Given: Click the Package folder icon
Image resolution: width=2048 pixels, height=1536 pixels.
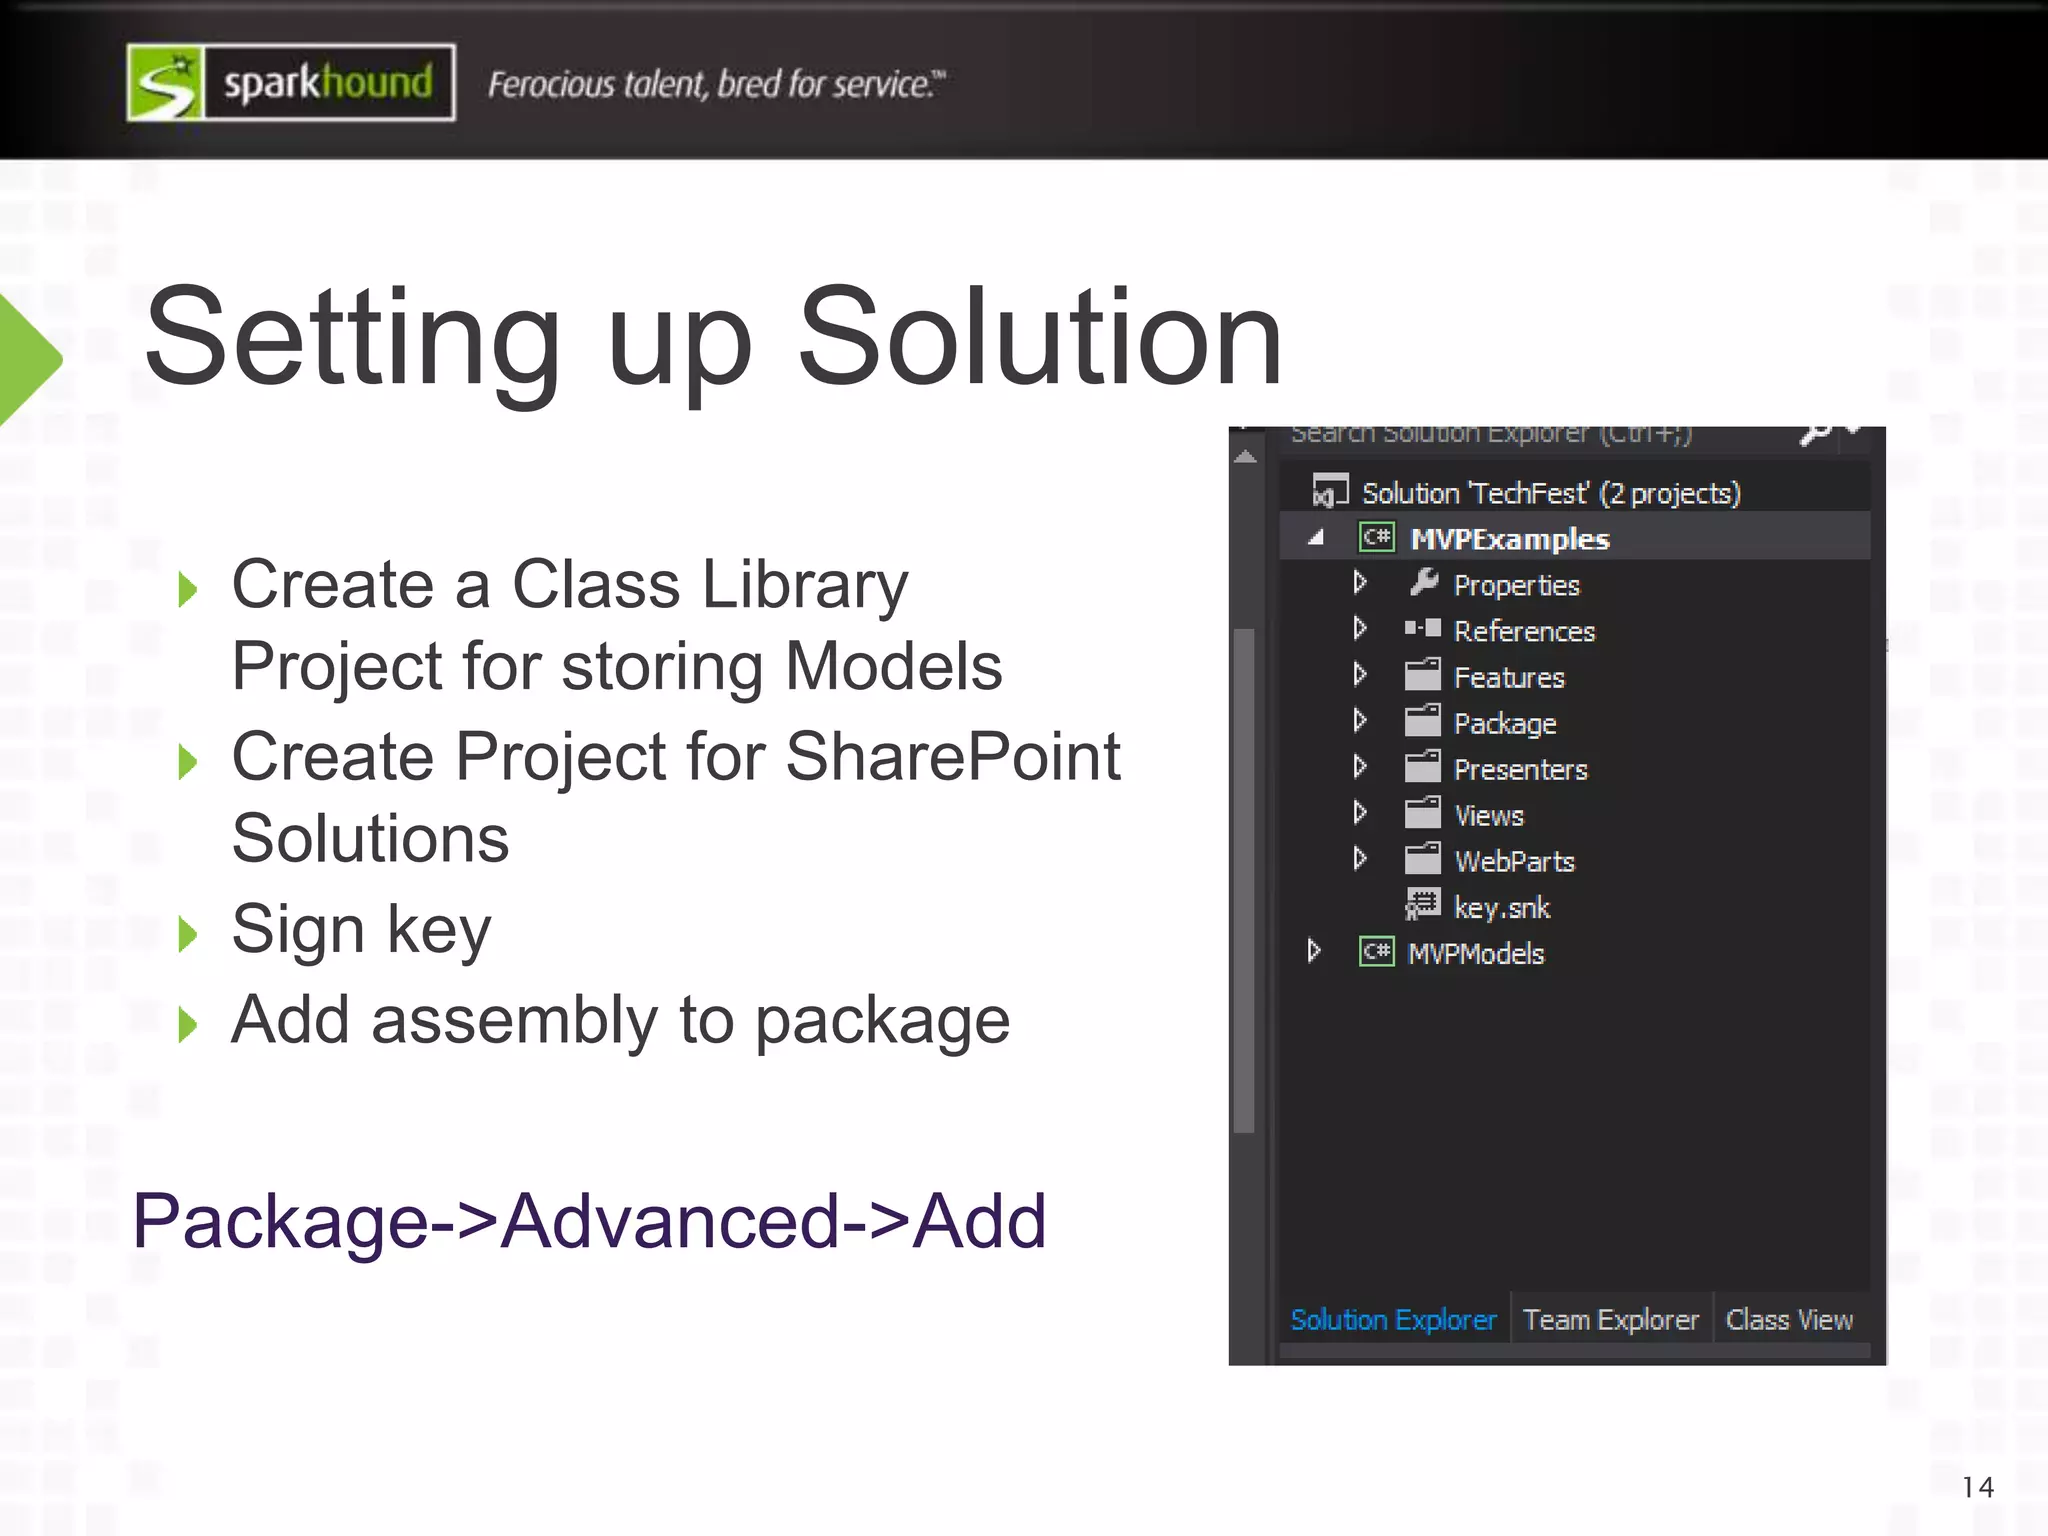Looking at the screenshot, I should pos(1422,721).
